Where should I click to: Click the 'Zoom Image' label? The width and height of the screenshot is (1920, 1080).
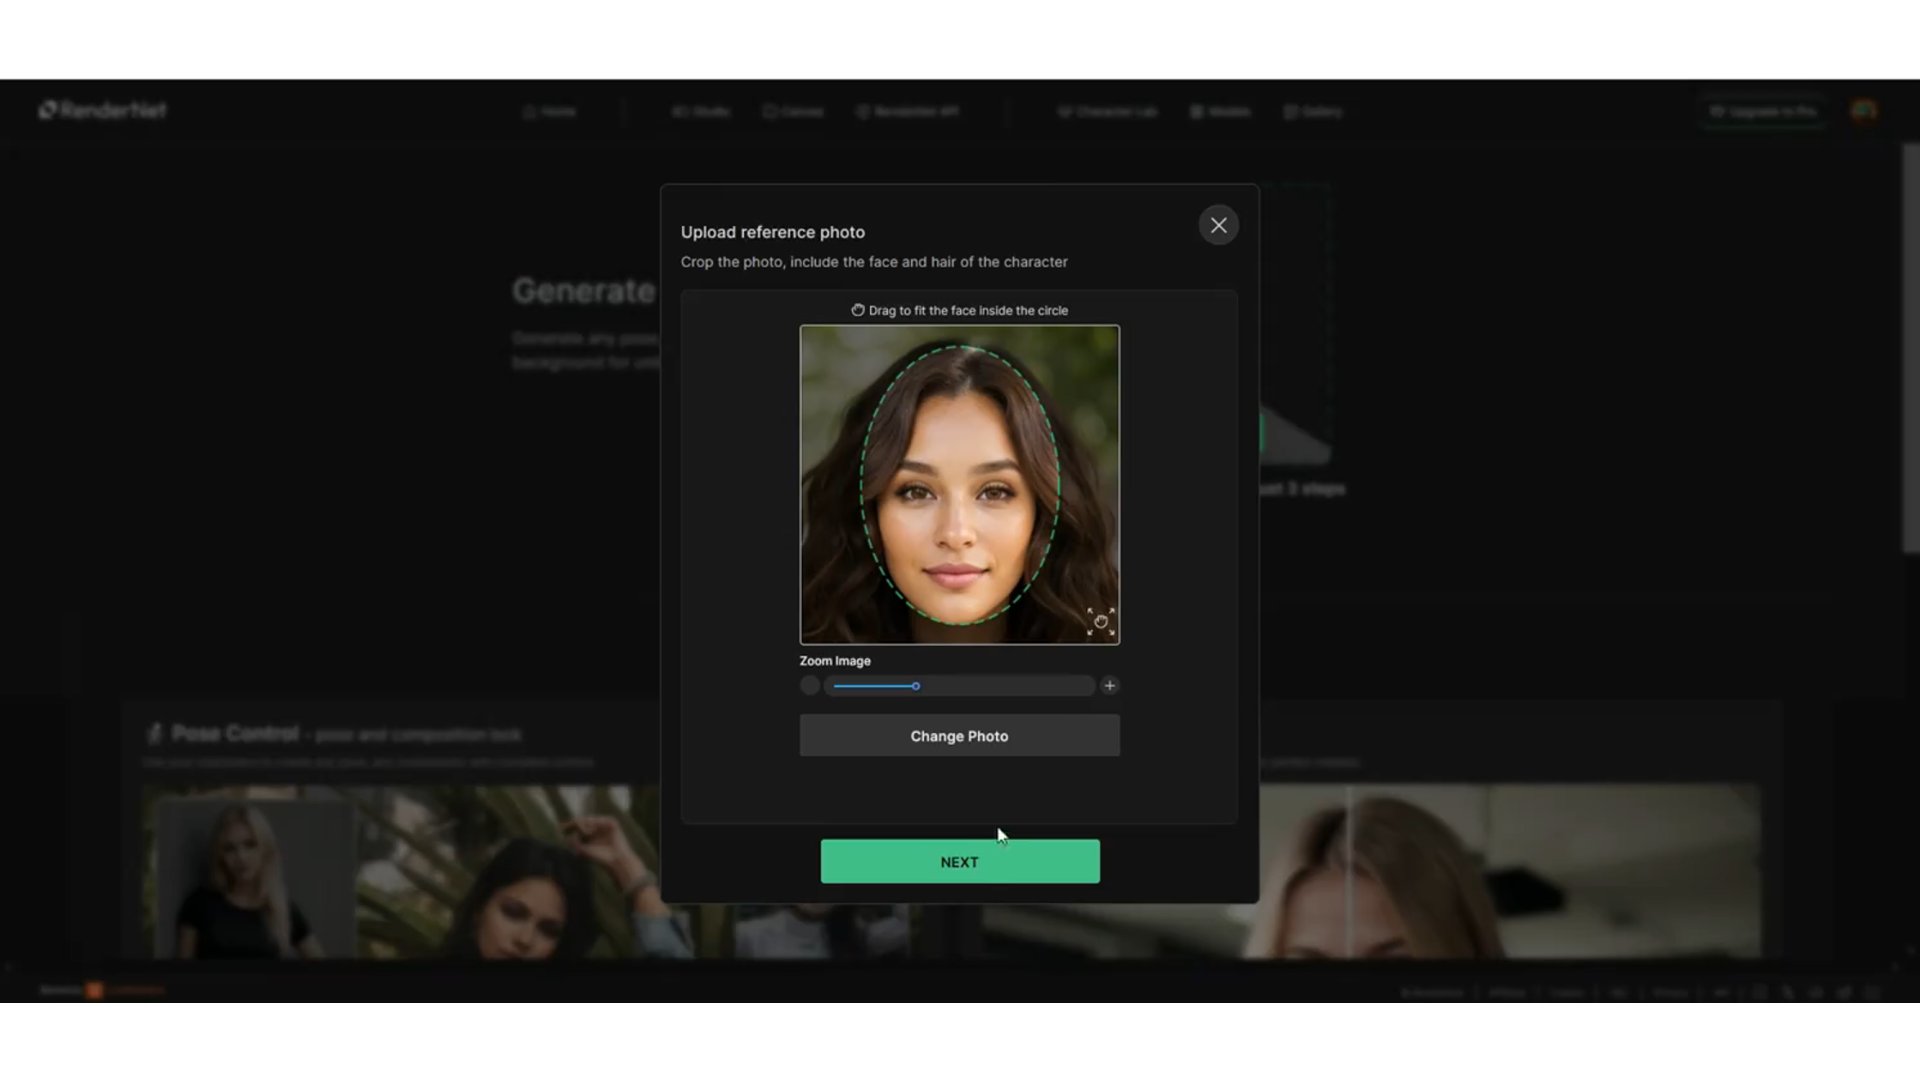pos(835,661)
